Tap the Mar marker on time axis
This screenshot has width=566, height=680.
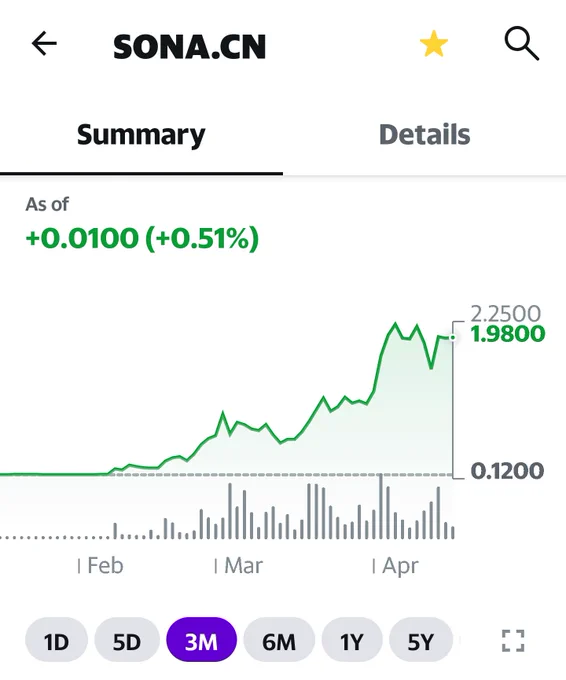pyautogui.click(x=243, y=566)
